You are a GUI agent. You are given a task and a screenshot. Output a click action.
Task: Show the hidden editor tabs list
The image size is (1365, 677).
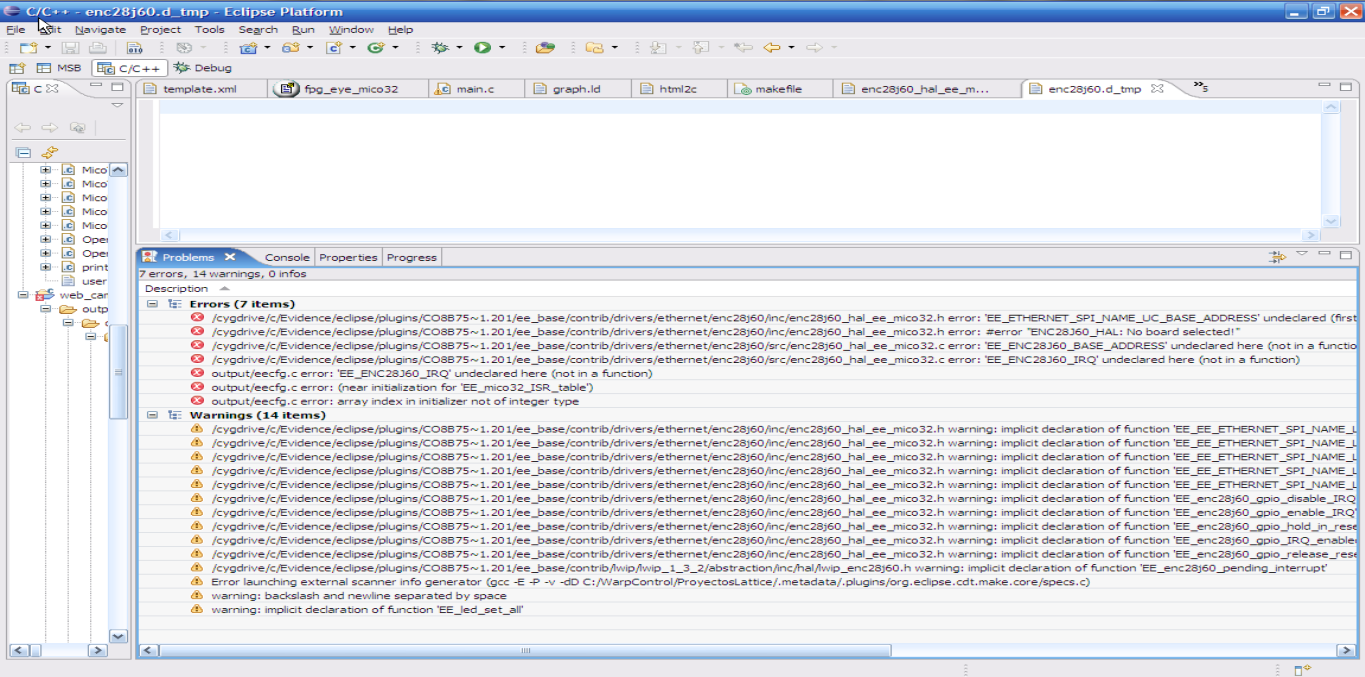tap(1201, 88)
